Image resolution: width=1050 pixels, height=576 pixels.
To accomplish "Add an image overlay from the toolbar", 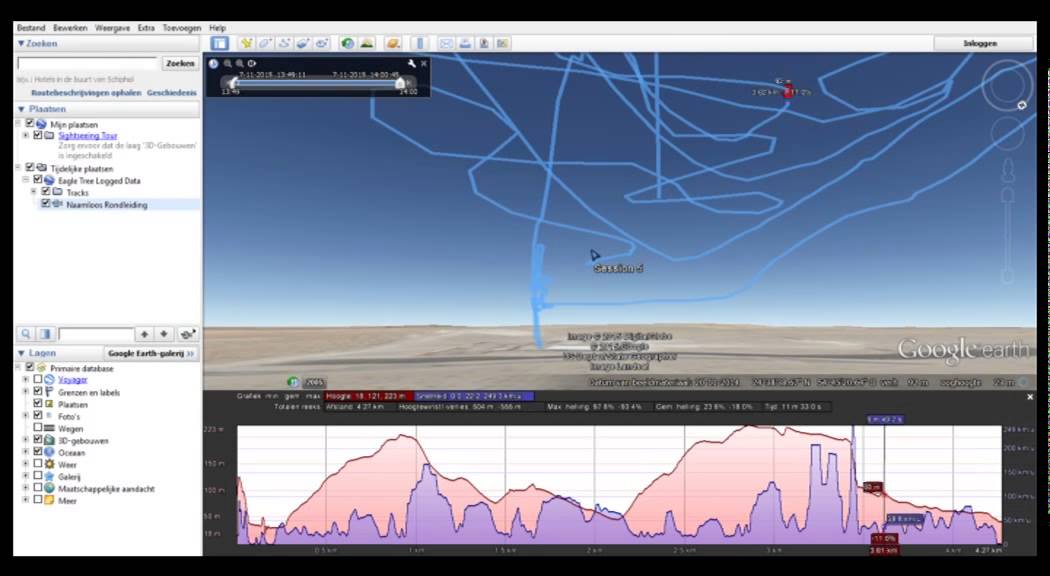I will tap(303, 44).
